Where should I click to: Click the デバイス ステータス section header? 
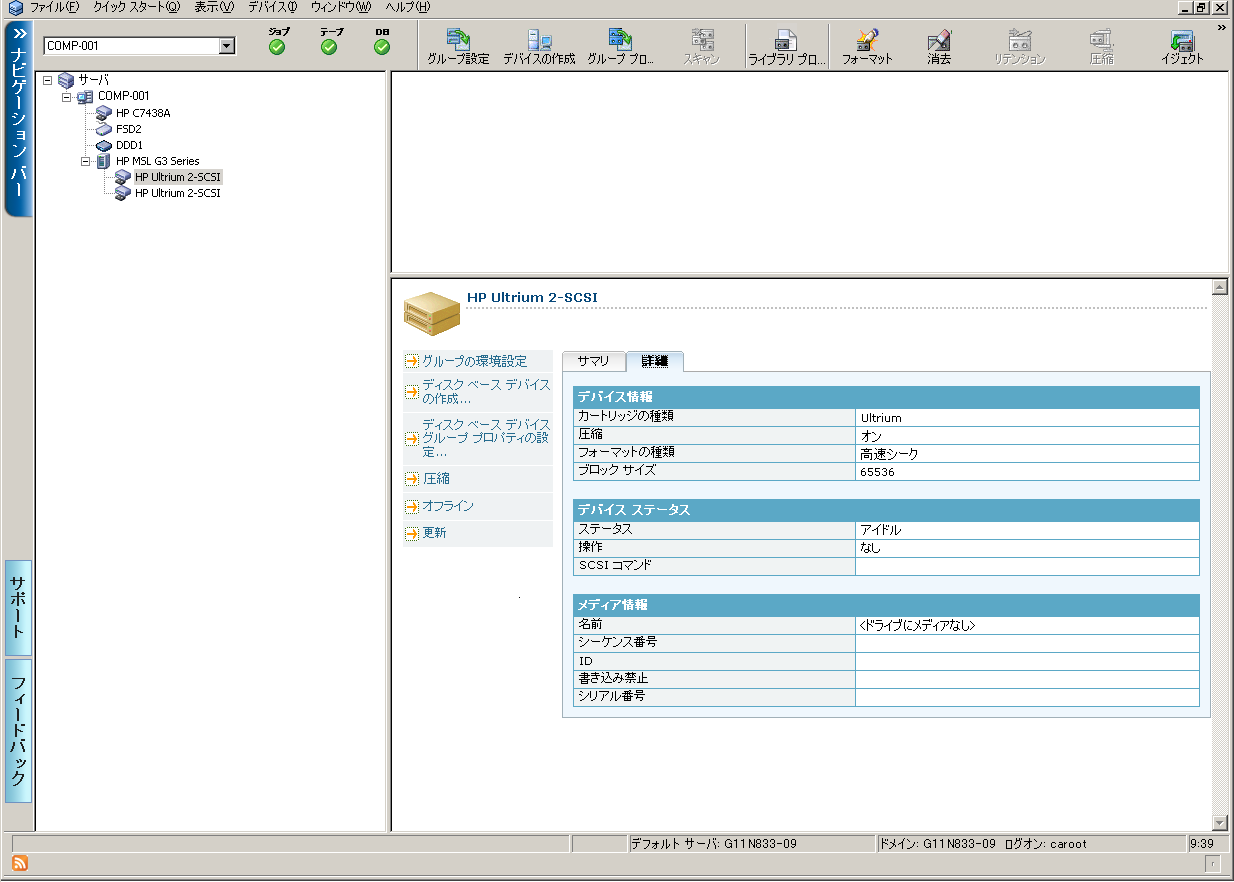[x=886, y=510]
